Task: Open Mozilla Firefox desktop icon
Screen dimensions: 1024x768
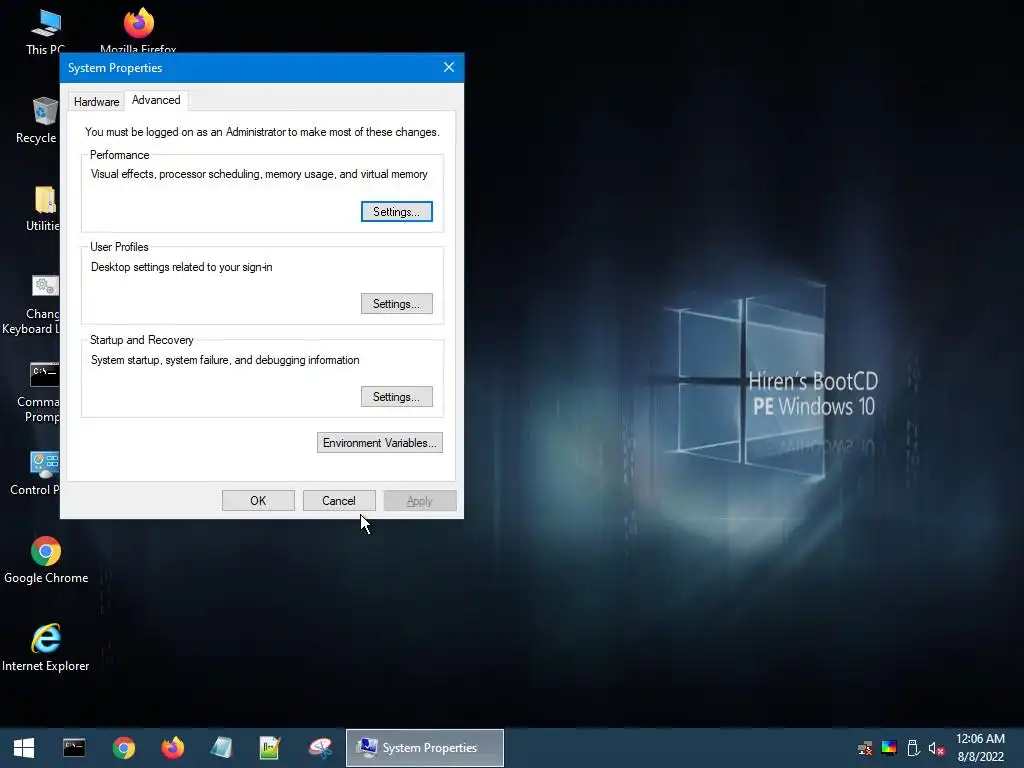Action: pos(138,31)
